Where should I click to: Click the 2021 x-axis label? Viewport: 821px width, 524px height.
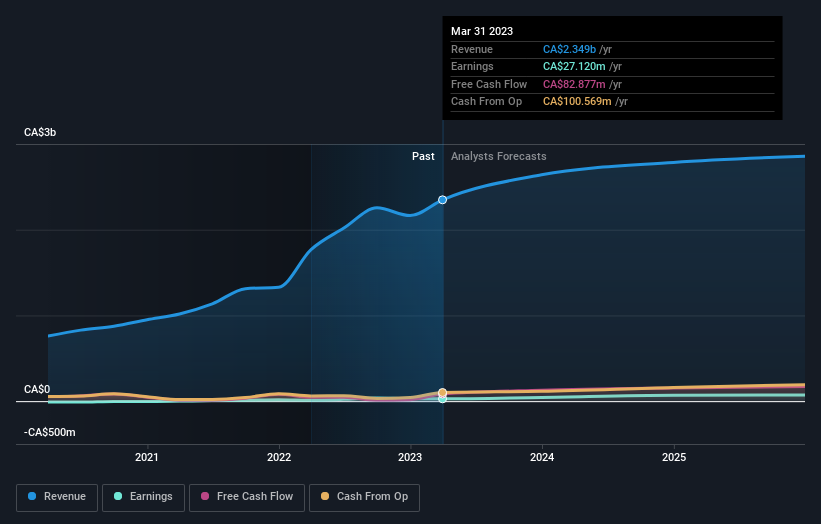click(147, 457)
